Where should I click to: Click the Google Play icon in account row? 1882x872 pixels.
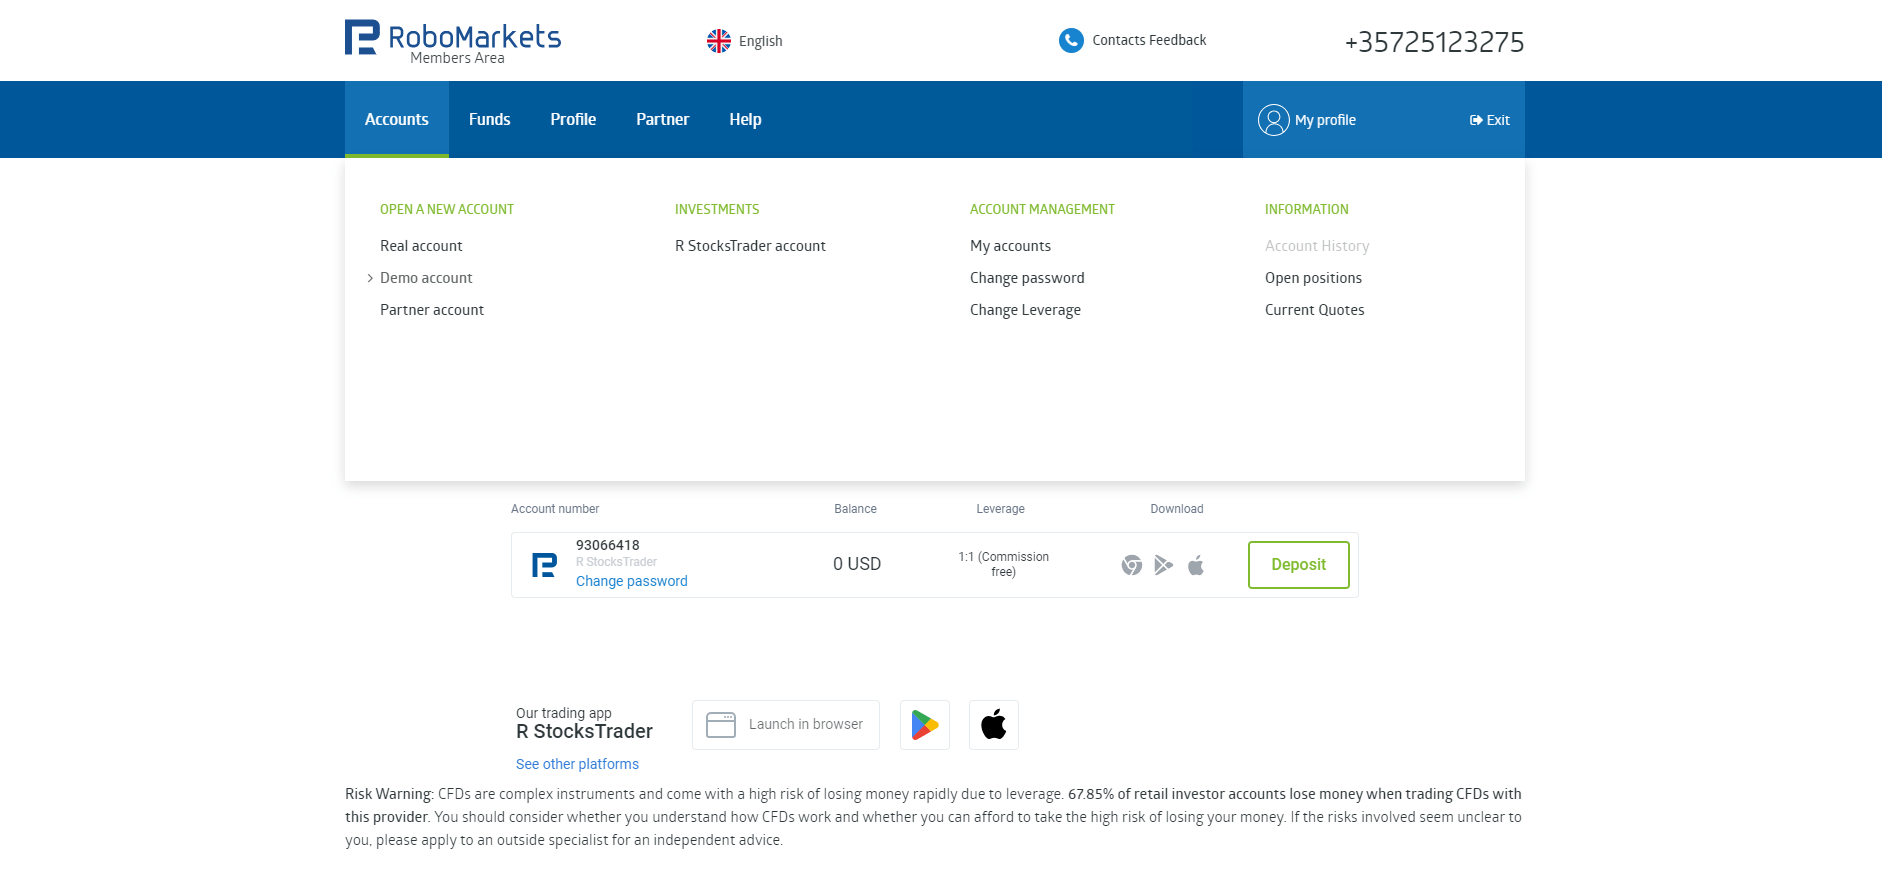point(1164,565)
